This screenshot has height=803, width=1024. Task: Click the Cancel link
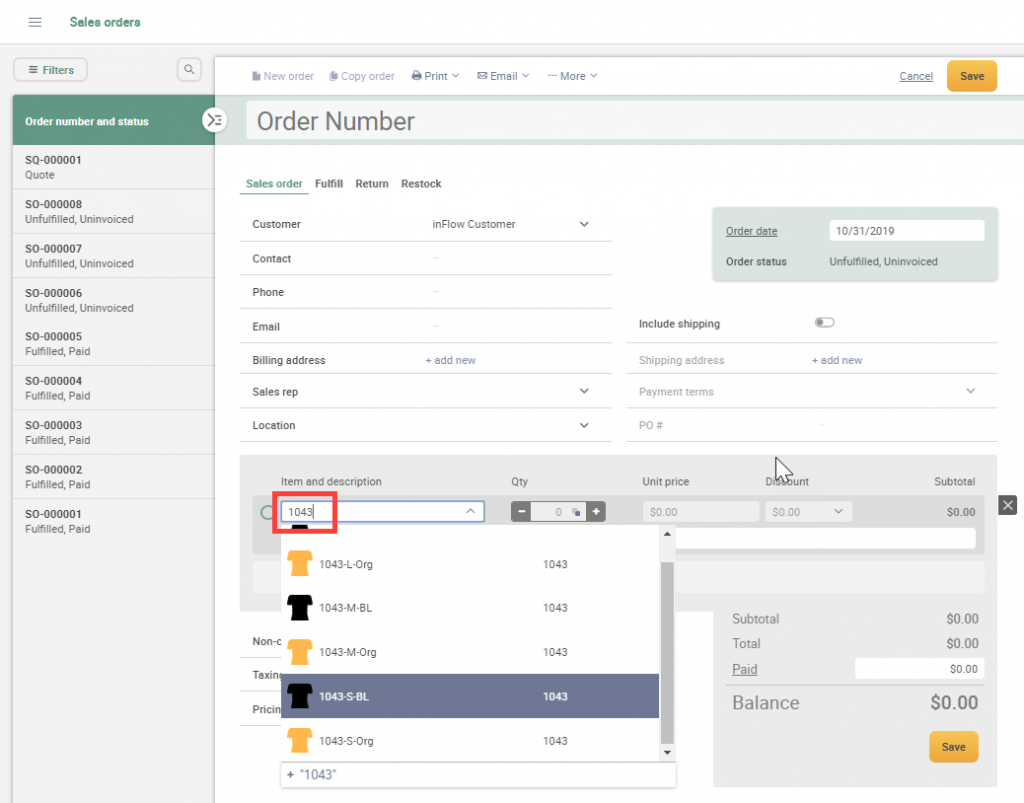(916, 76)
